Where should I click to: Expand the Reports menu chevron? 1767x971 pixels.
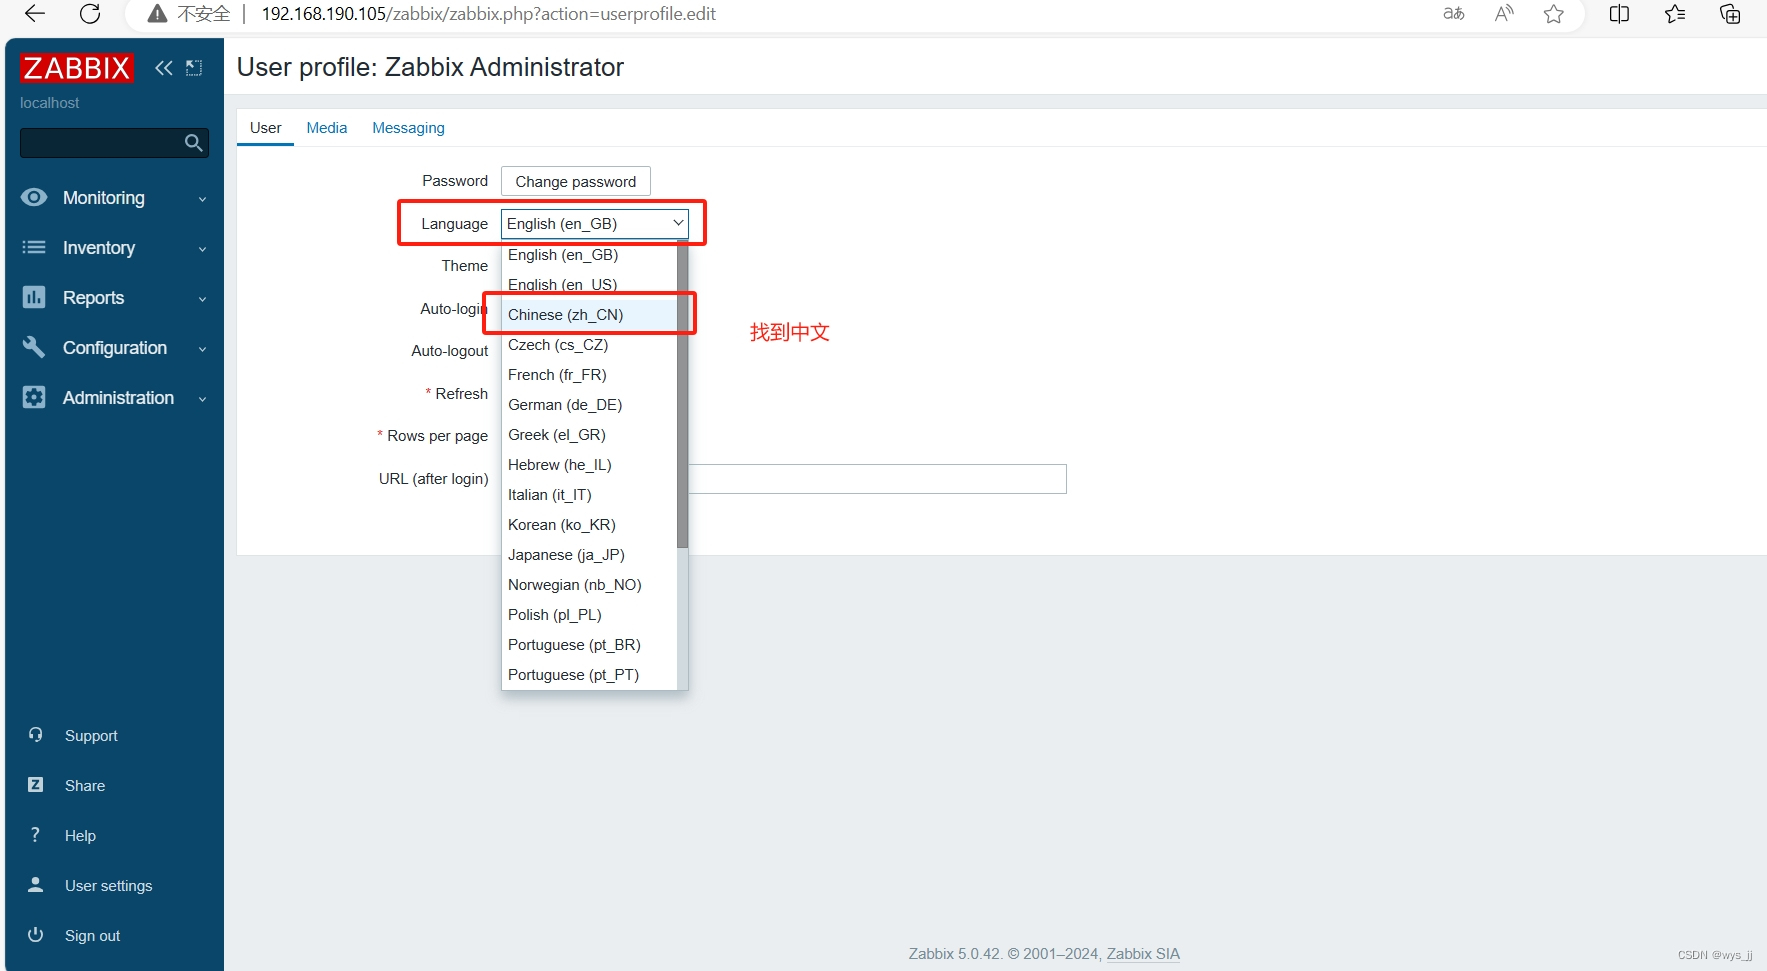coord(202,299)
